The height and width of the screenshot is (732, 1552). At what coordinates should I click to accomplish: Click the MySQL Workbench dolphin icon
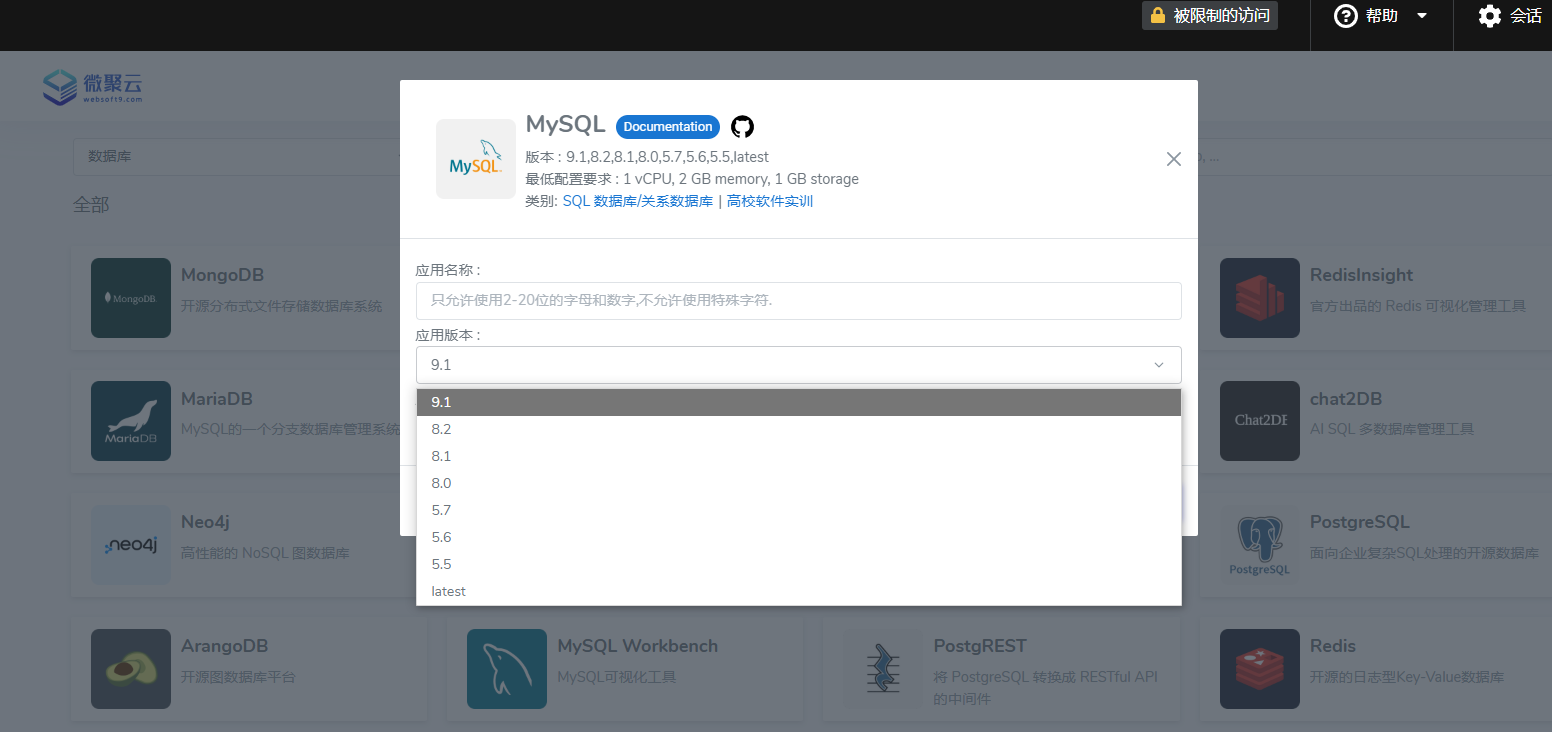coord(507,669)
